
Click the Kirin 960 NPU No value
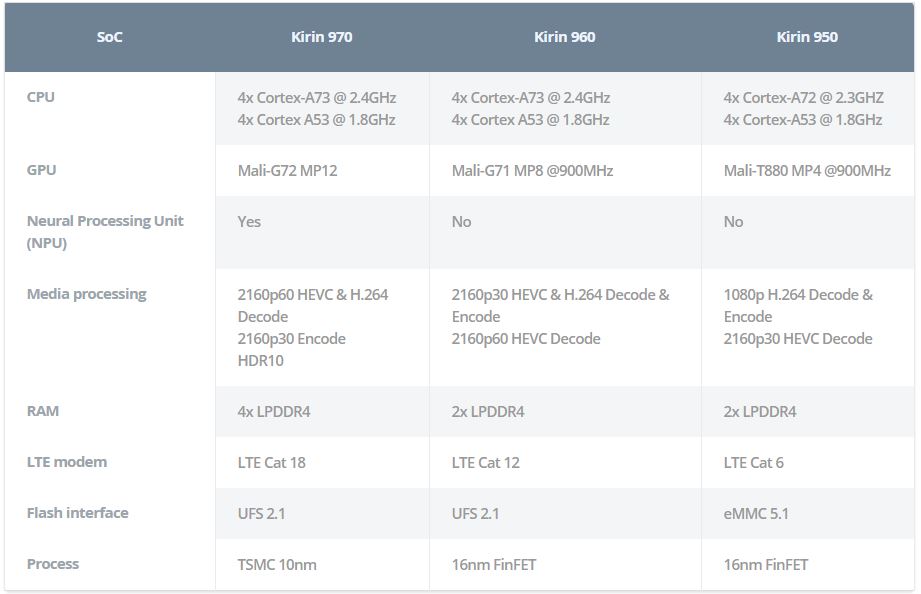(461, 222)
